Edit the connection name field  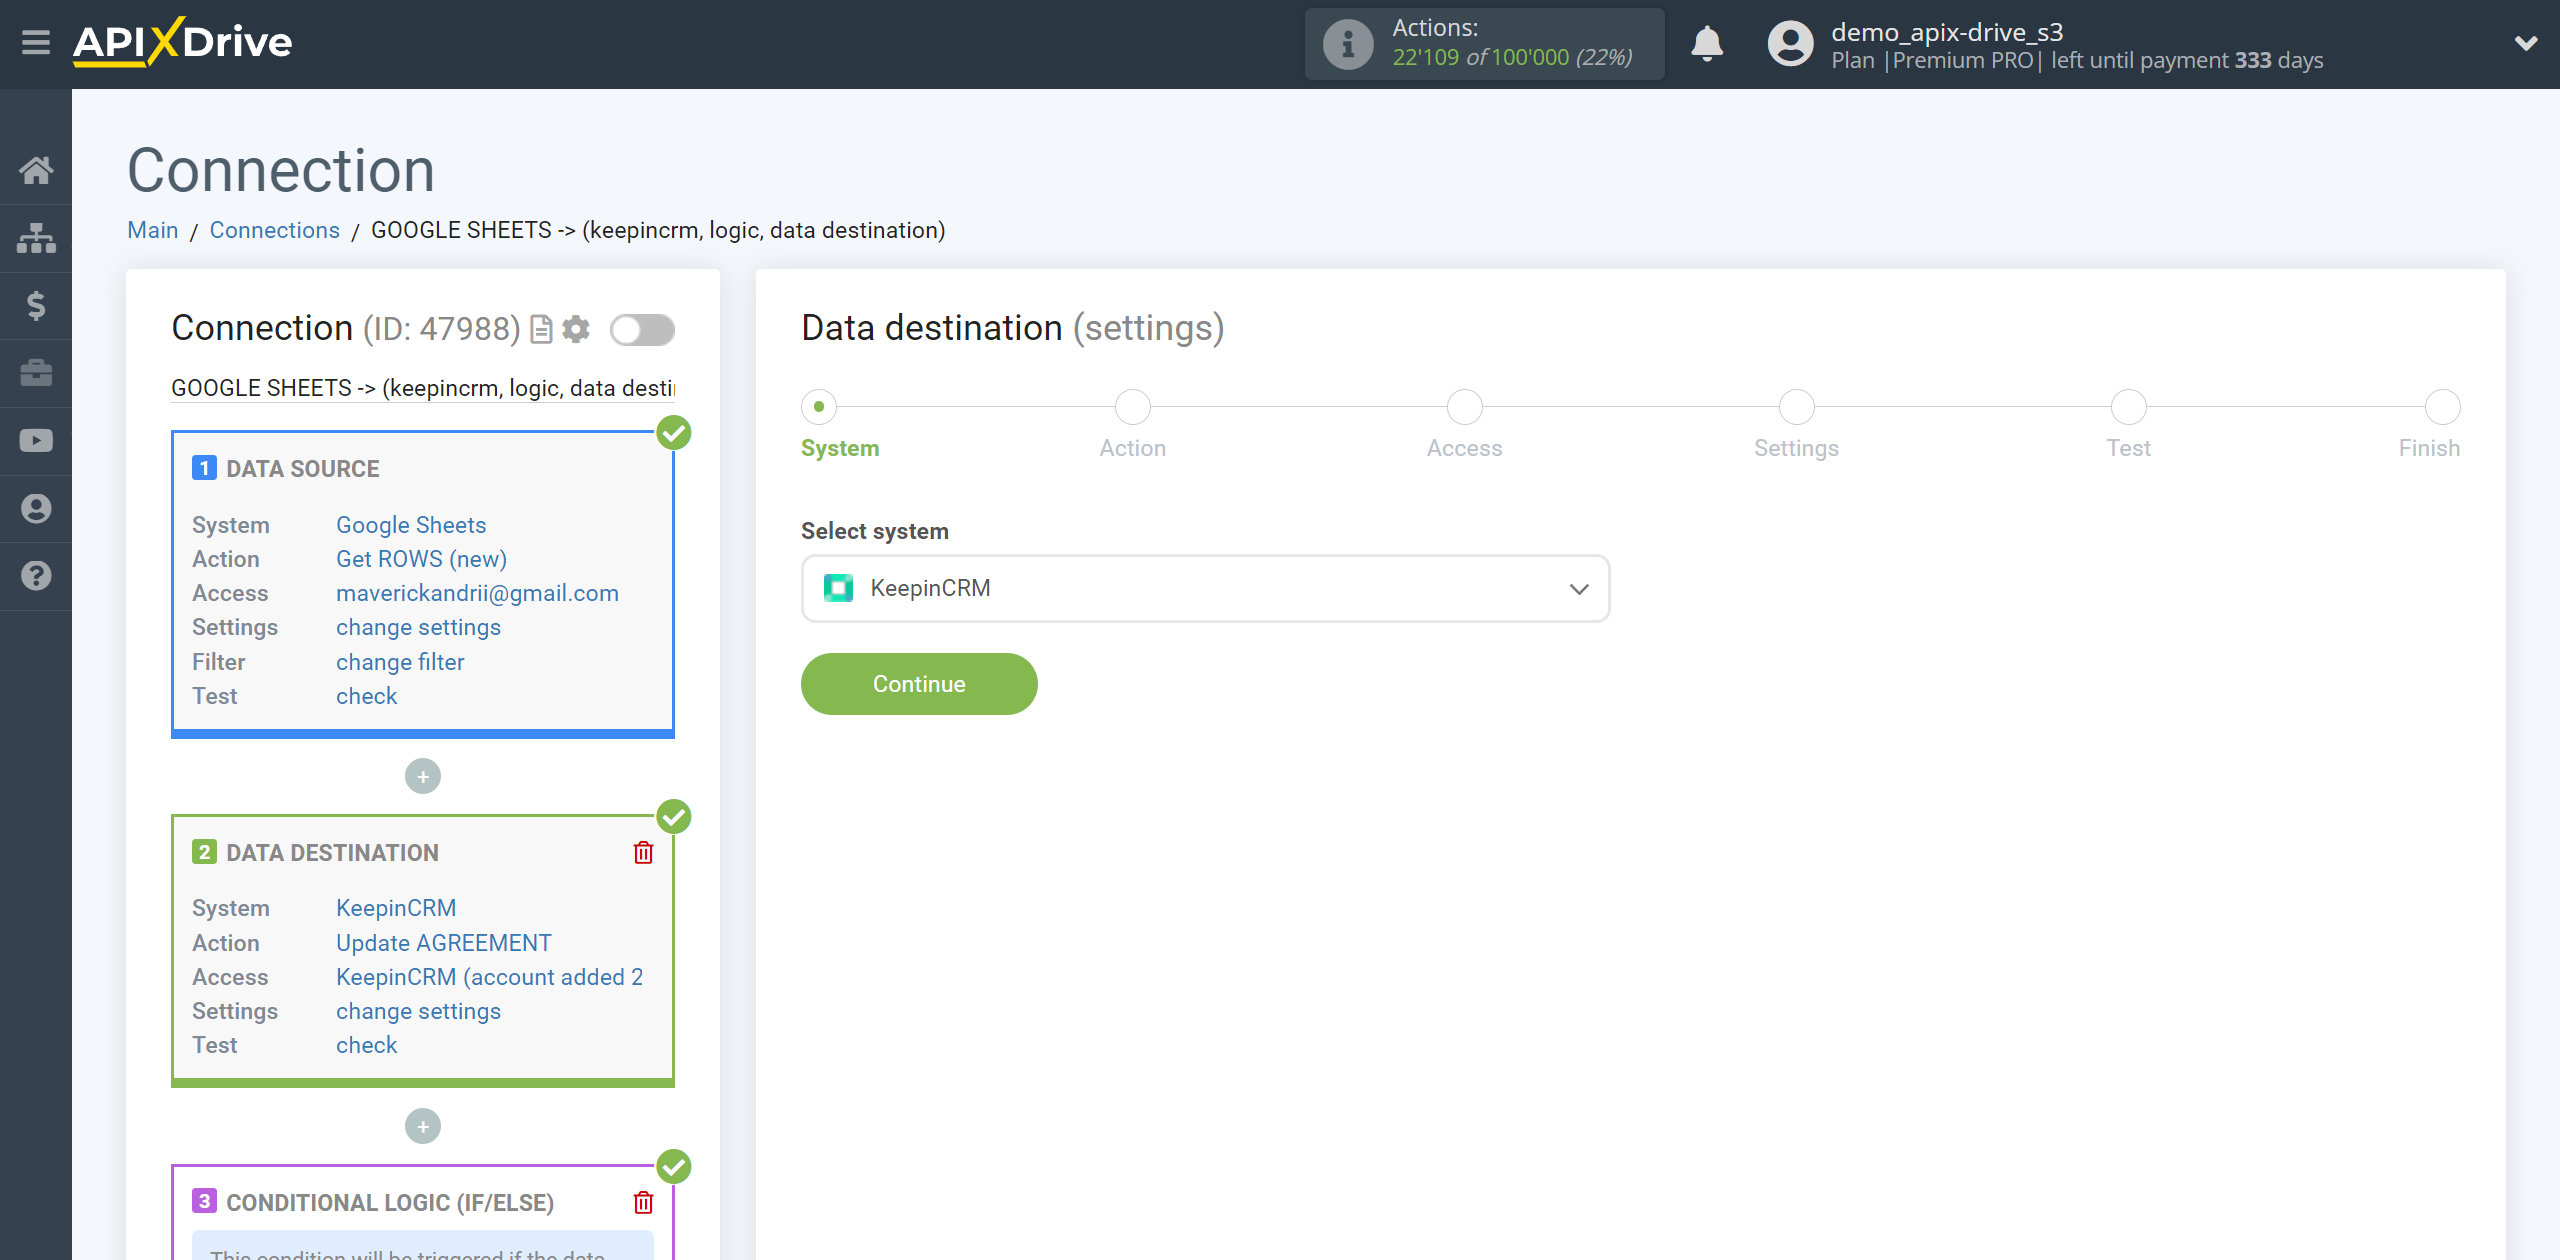(x=423, y=388)
